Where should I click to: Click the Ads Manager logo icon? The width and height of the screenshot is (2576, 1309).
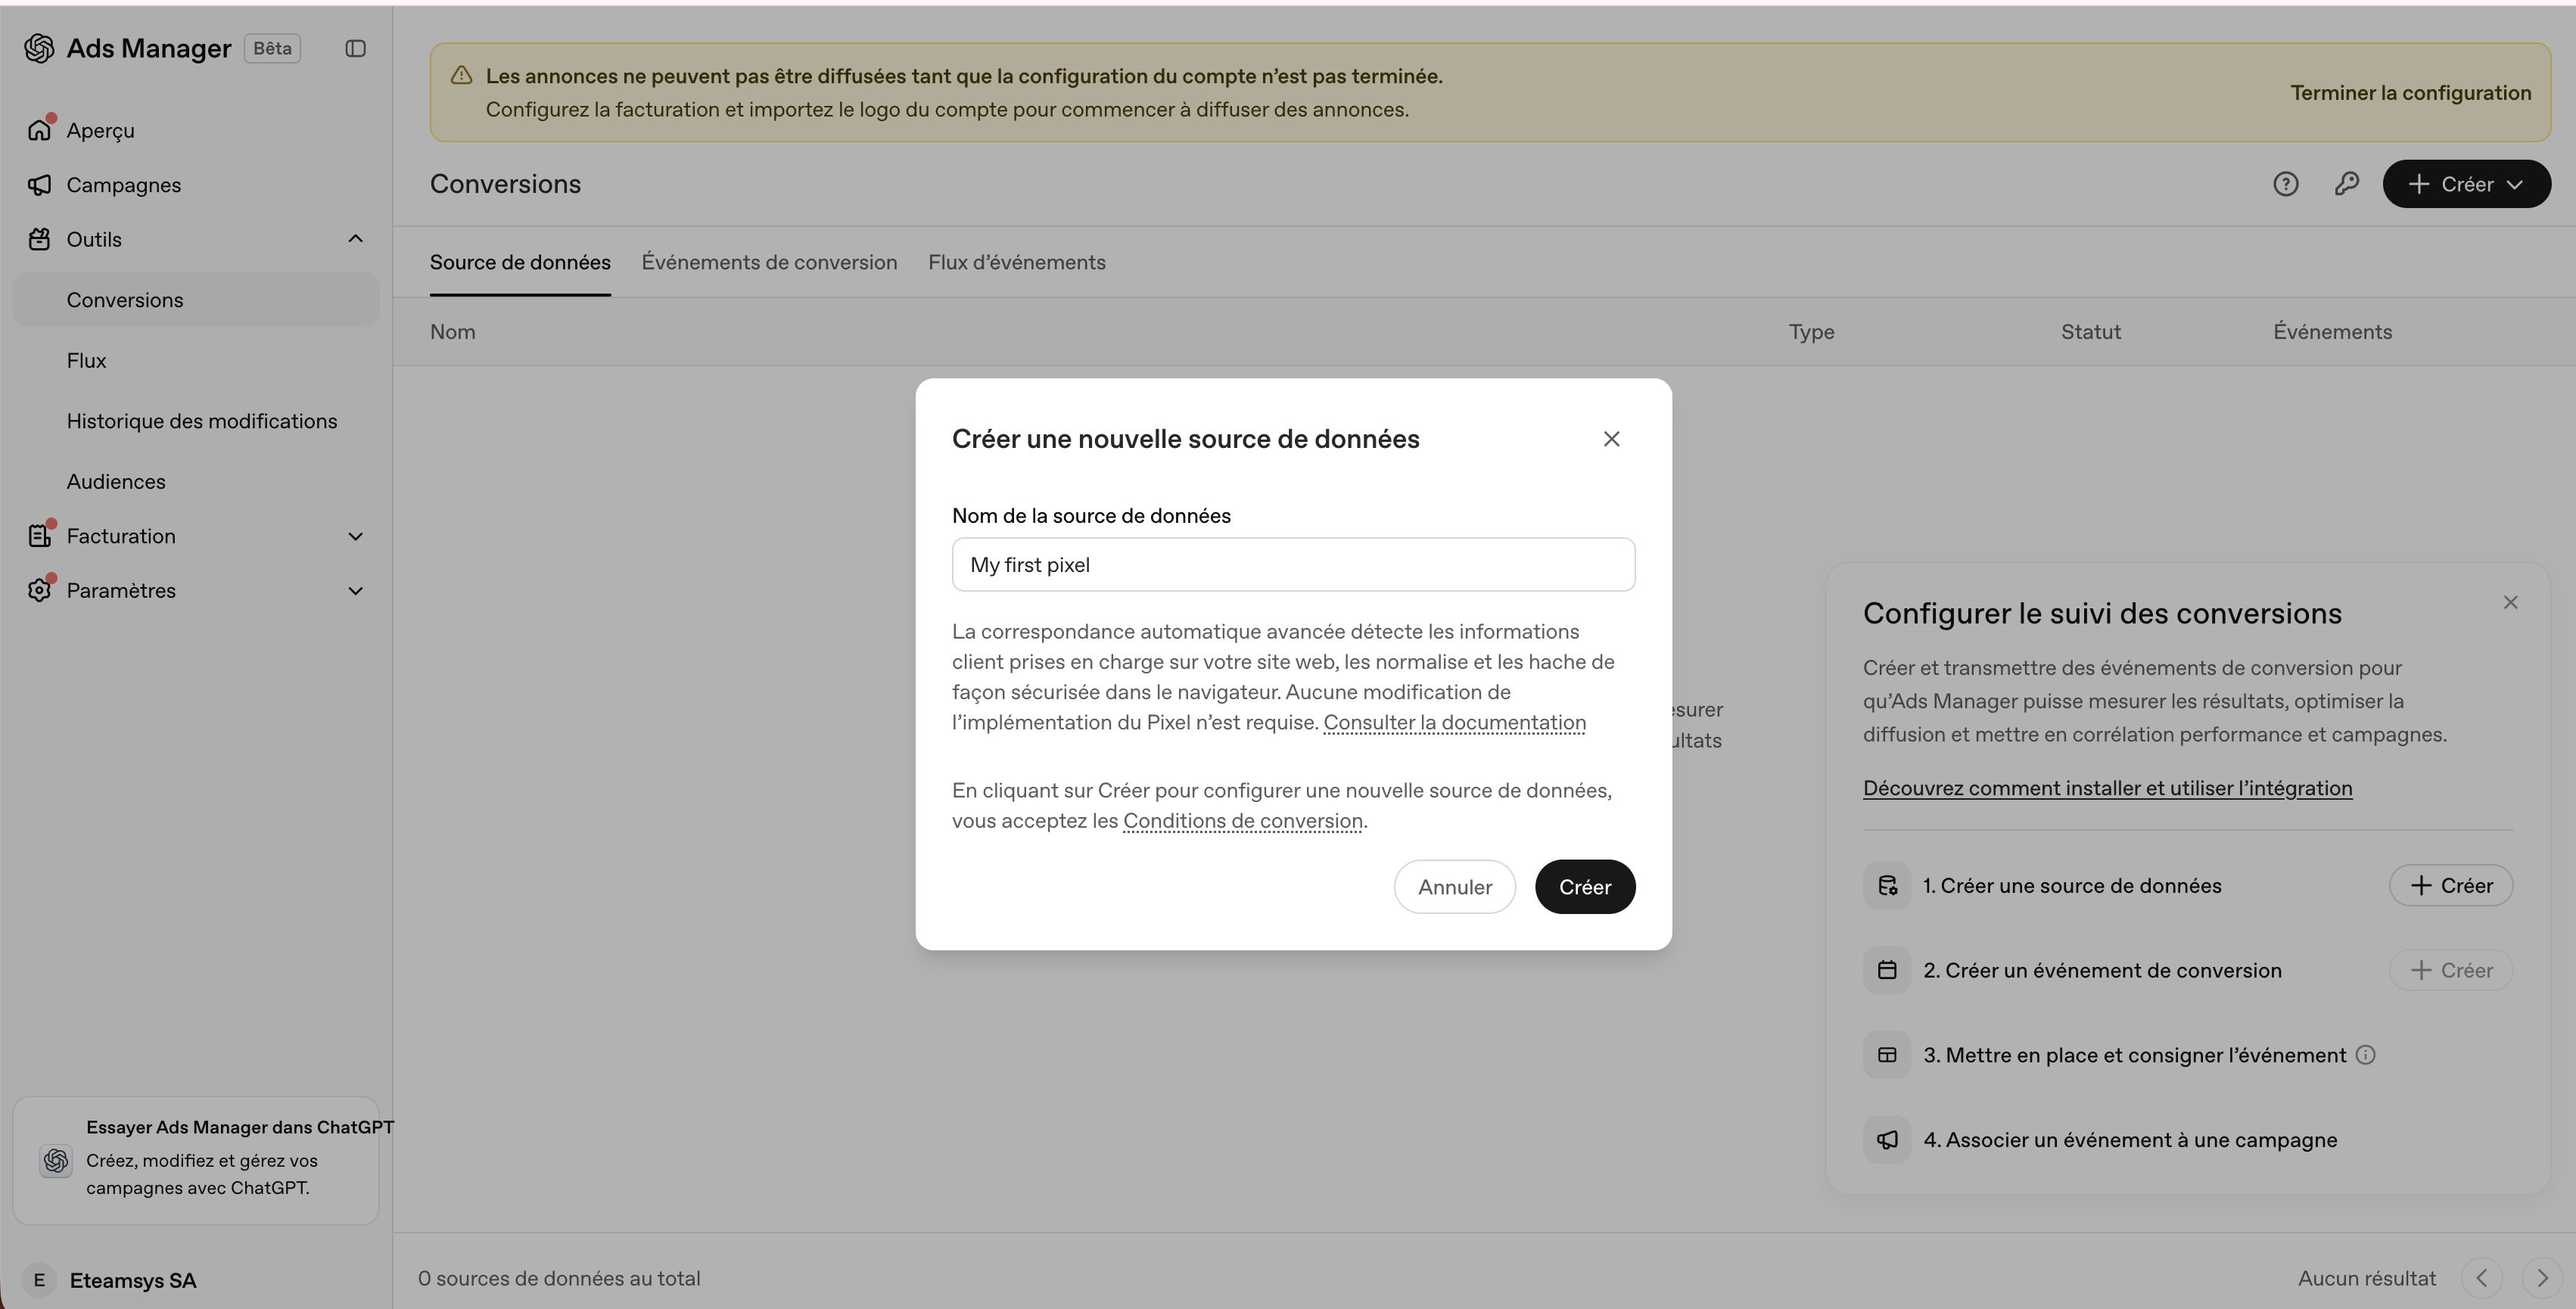click(x=39, y=48)
